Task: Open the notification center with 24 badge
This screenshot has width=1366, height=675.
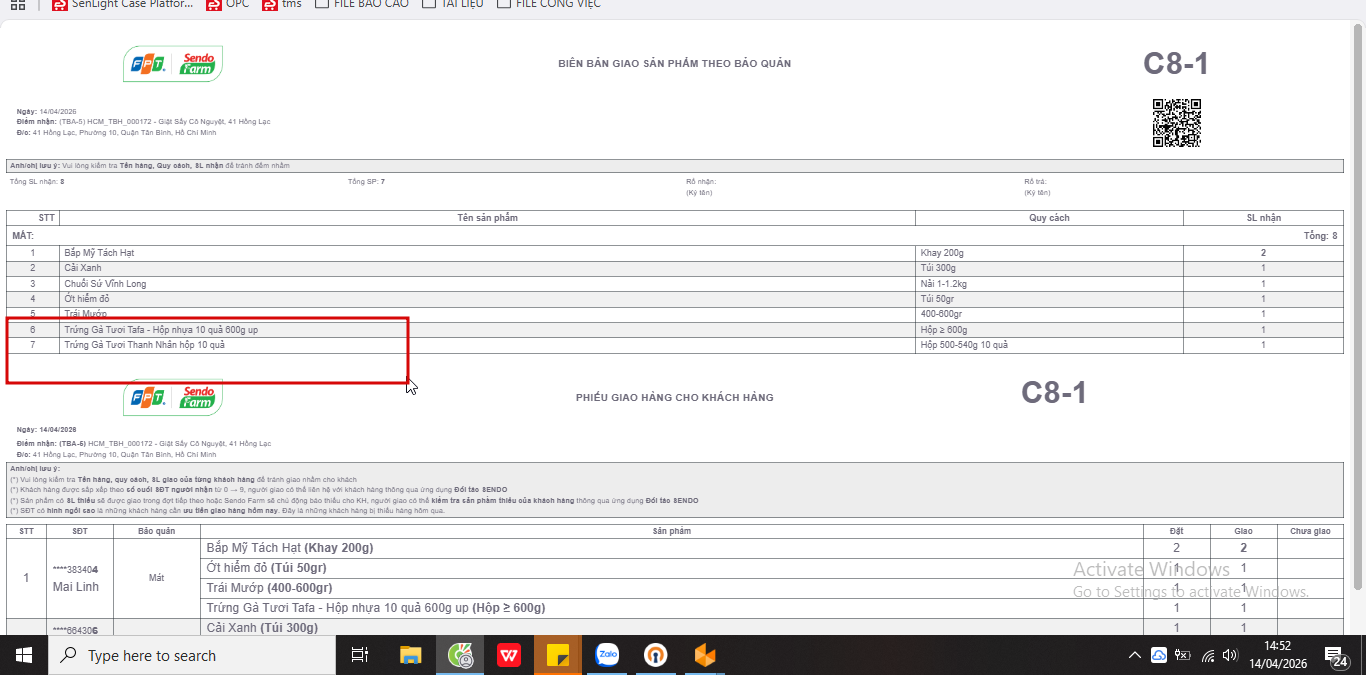Action: pyautogui.click(x=1335, y=656)
